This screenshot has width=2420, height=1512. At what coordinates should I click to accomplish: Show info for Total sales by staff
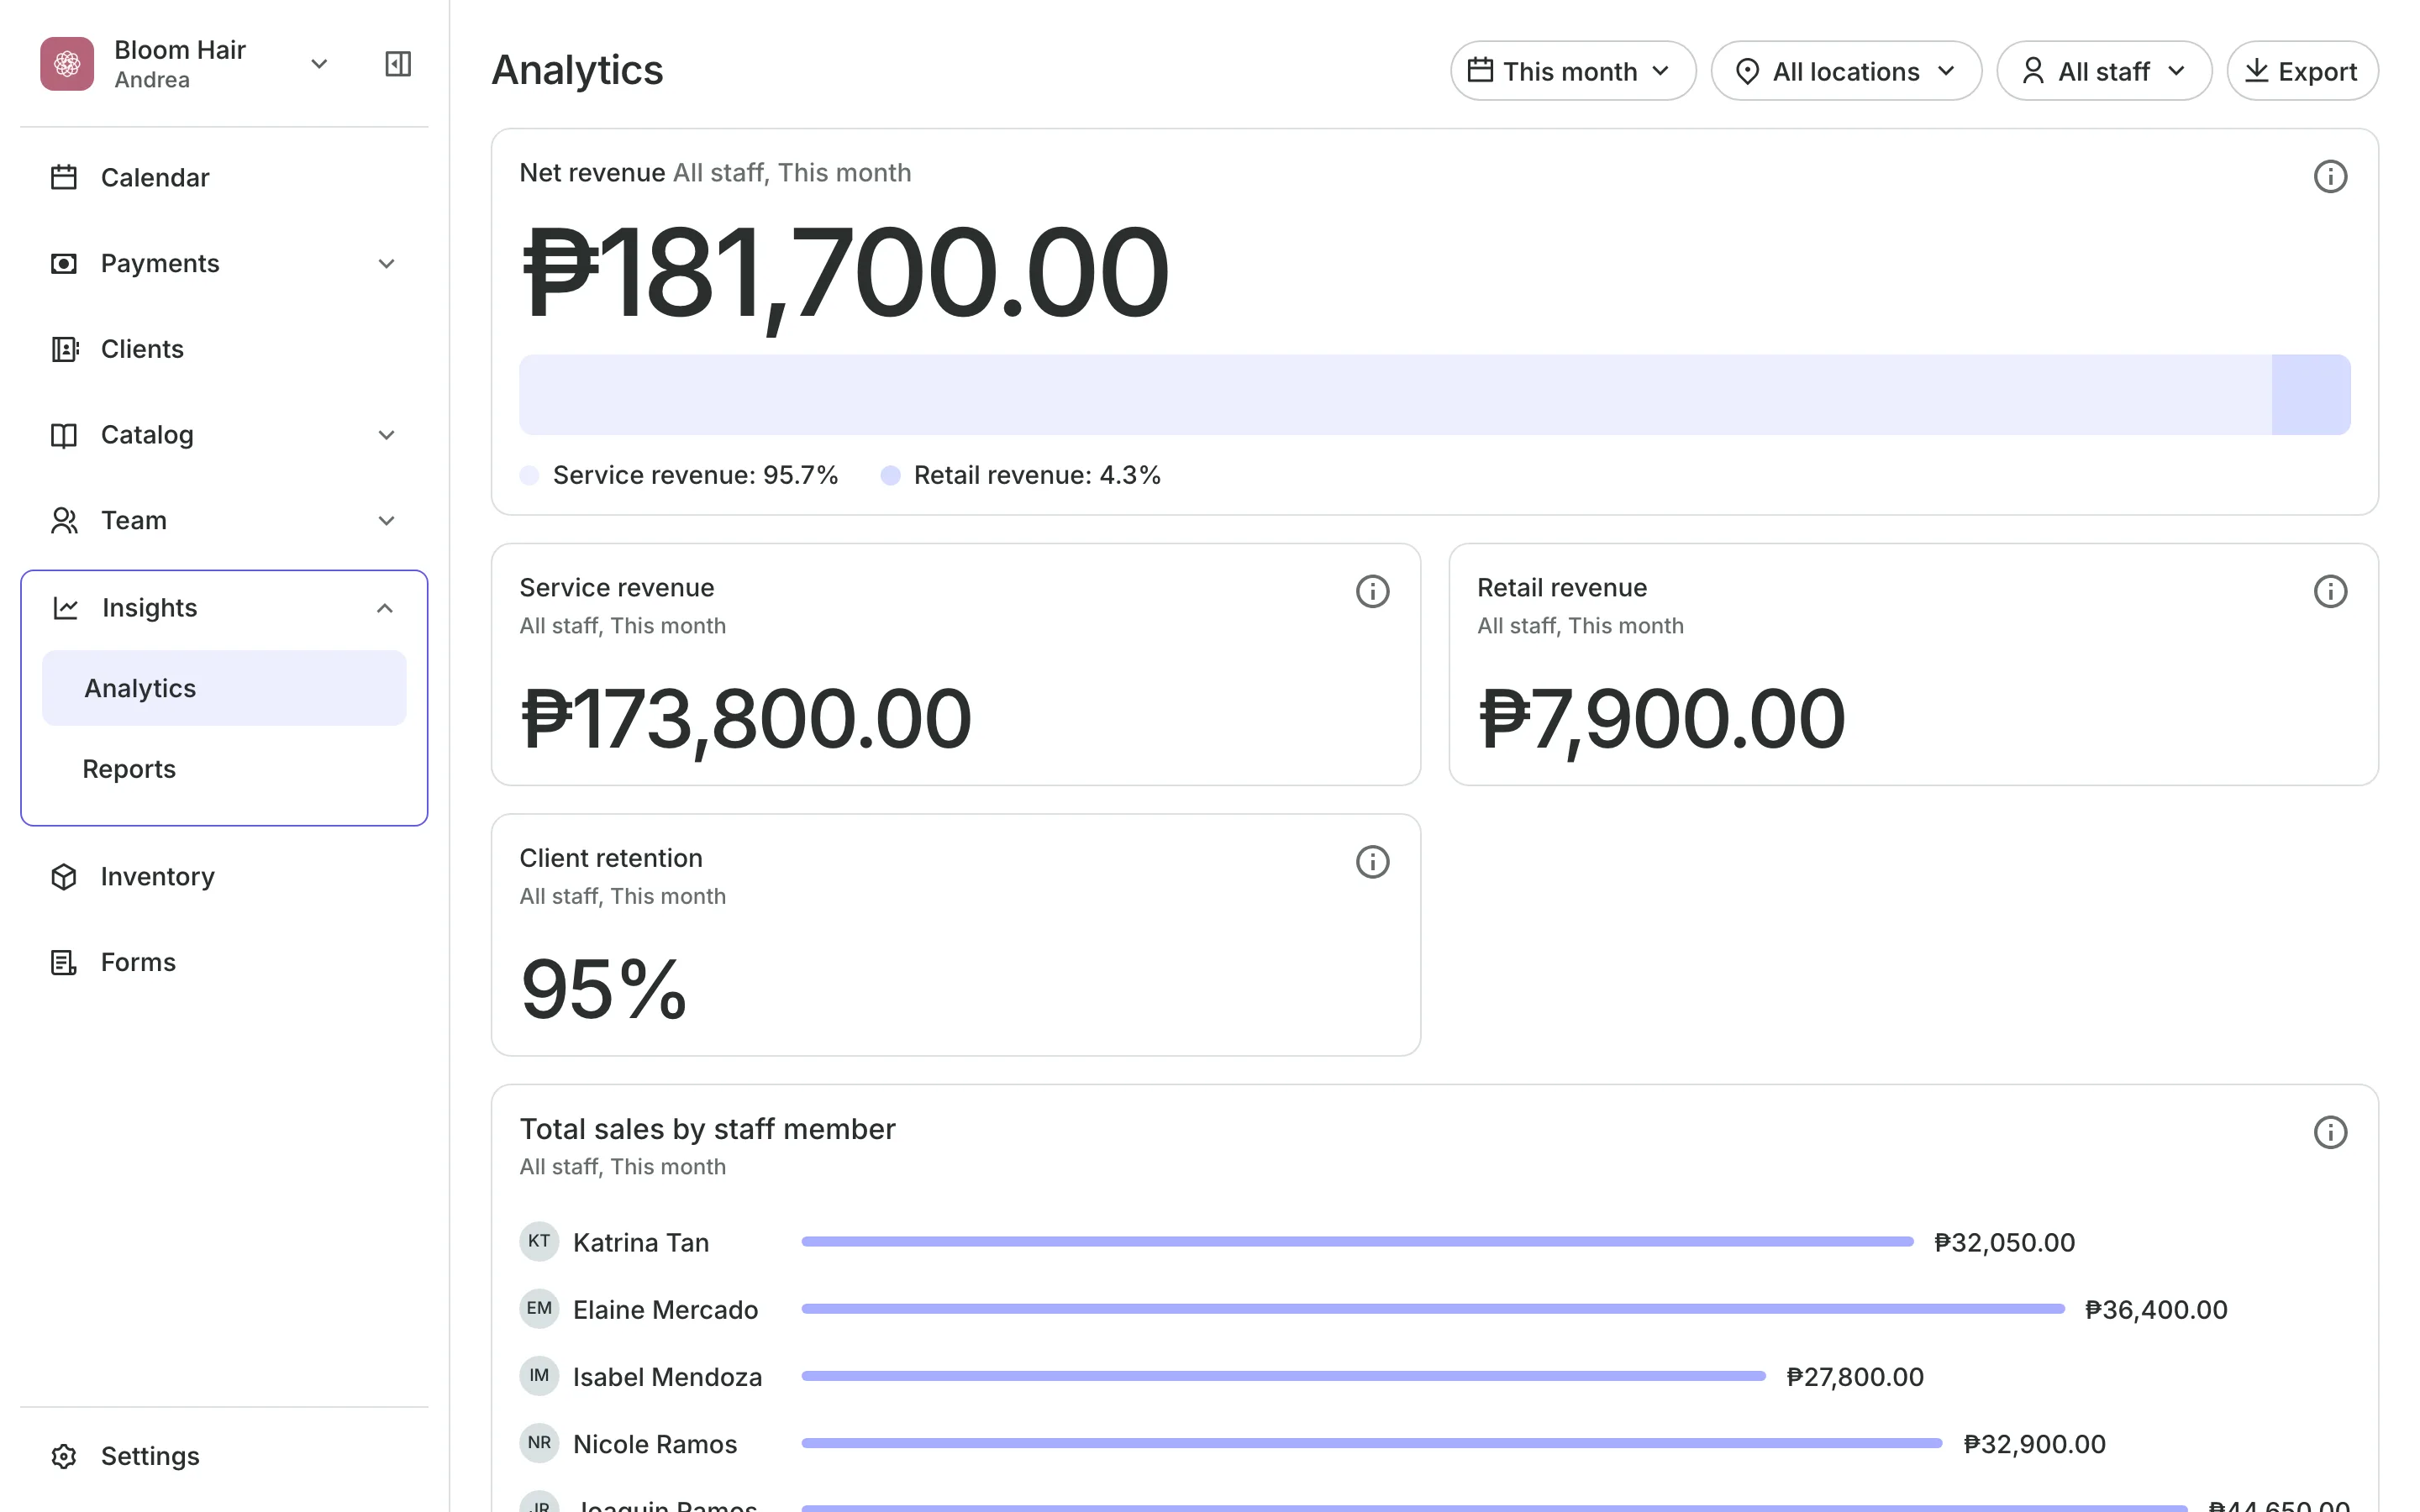pyautogui.click(x=2330, y=1133)
